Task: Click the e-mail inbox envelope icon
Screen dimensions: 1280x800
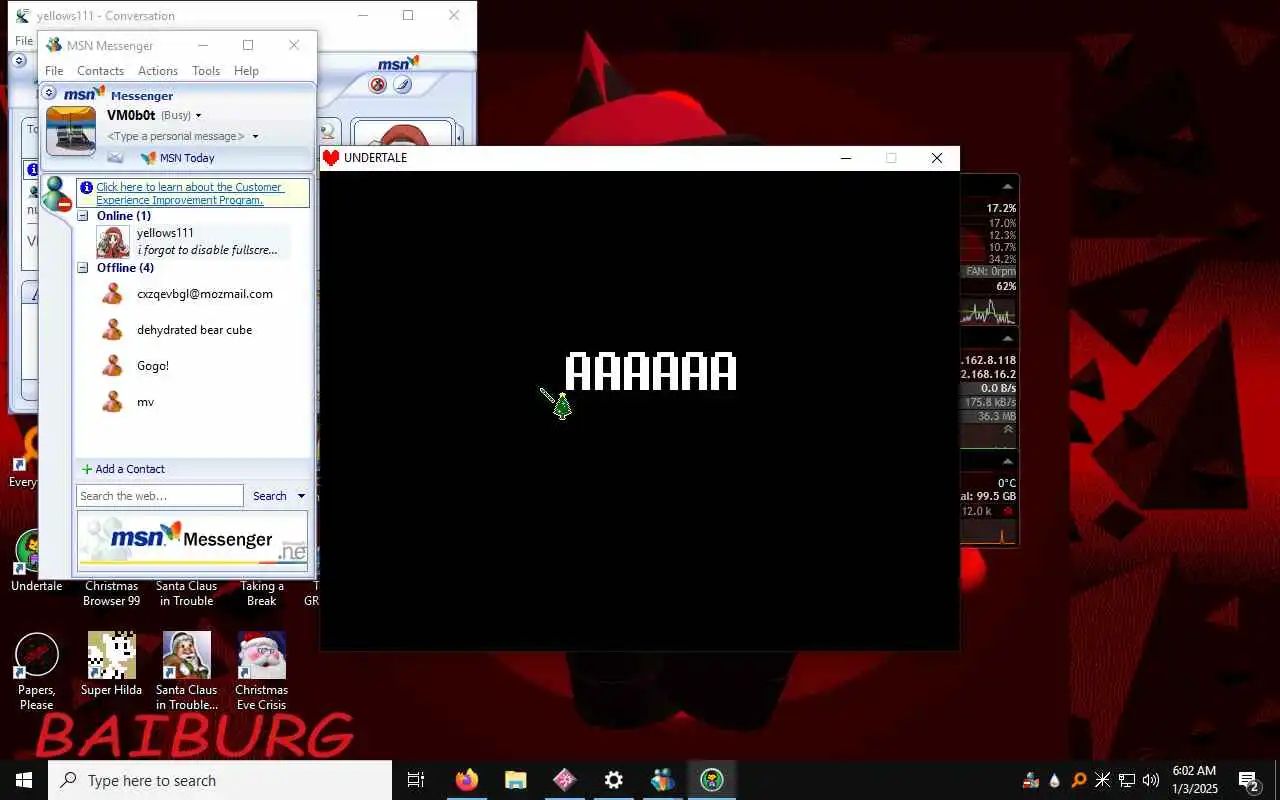Action: click(115, 158)
